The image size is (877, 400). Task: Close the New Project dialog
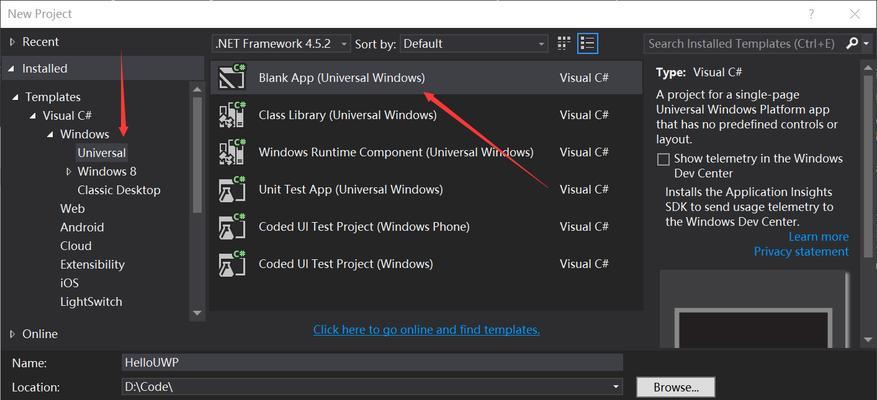[x=855, y=15]
